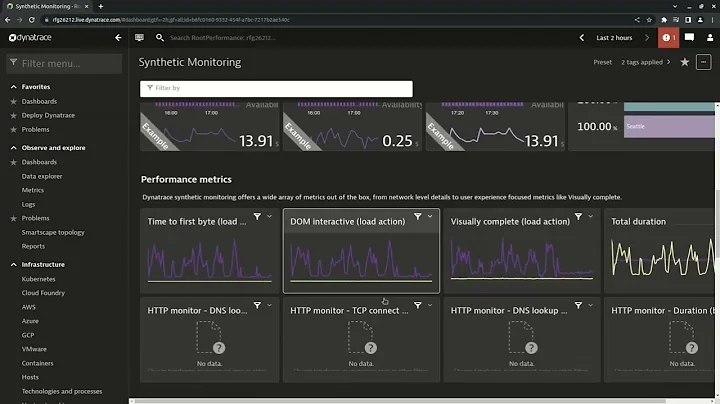This screenshot has height=404, width=720.
Task: Open the chat icon in the top bar
Action: coord(689,38)
